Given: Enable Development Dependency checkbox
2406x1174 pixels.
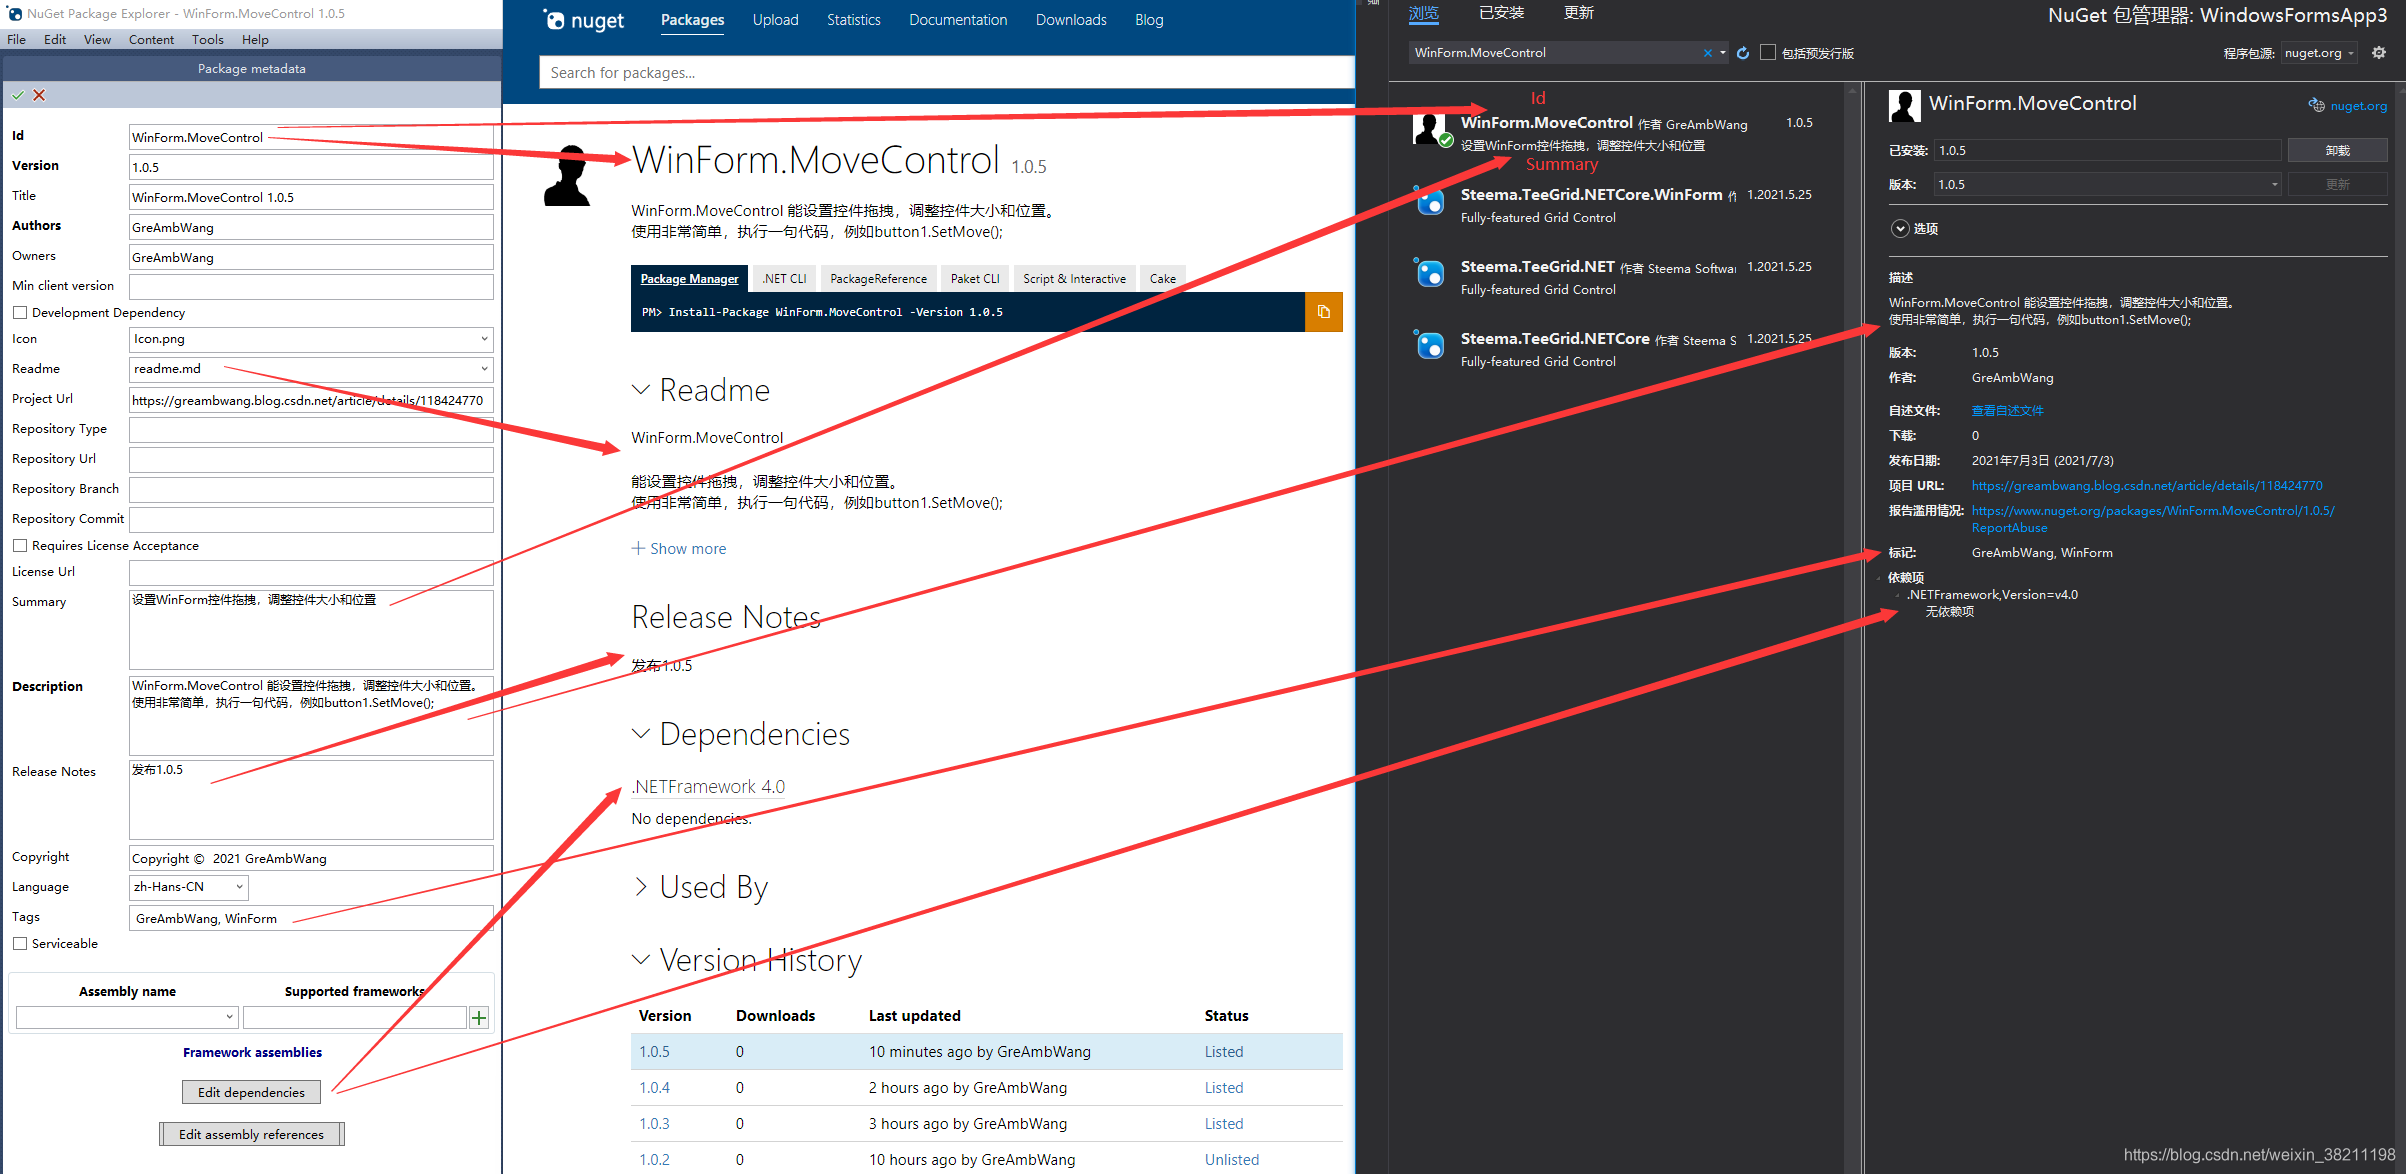Looking at the screenshot, I should [x=20, y=313].
